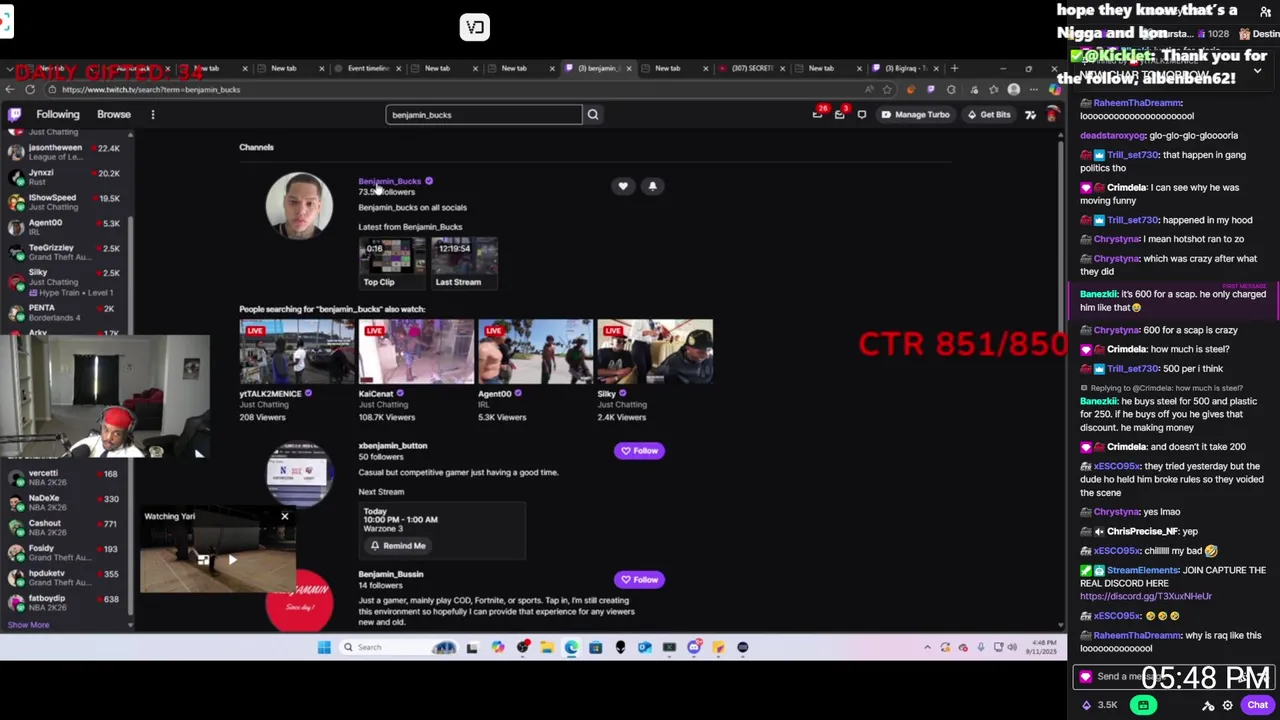Viewport: 1280px width, 720px height.
Task: Send message with purple Chat button
Action: coord(1257,705)
